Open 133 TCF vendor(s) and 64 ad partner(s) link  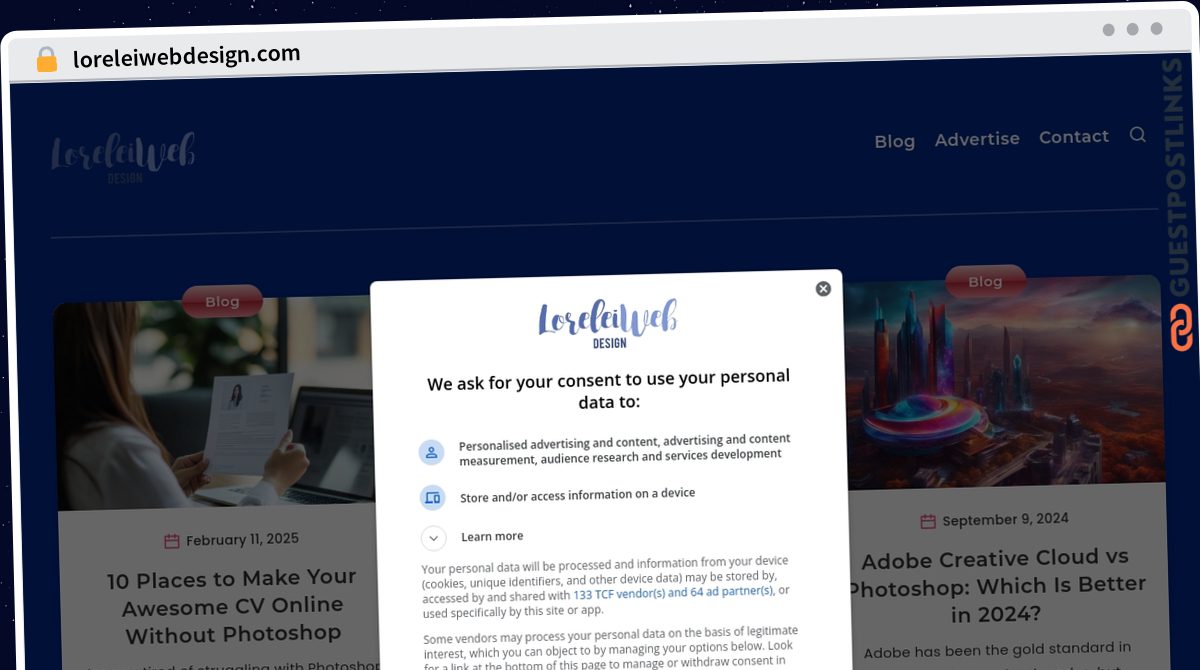pos(673,593)
